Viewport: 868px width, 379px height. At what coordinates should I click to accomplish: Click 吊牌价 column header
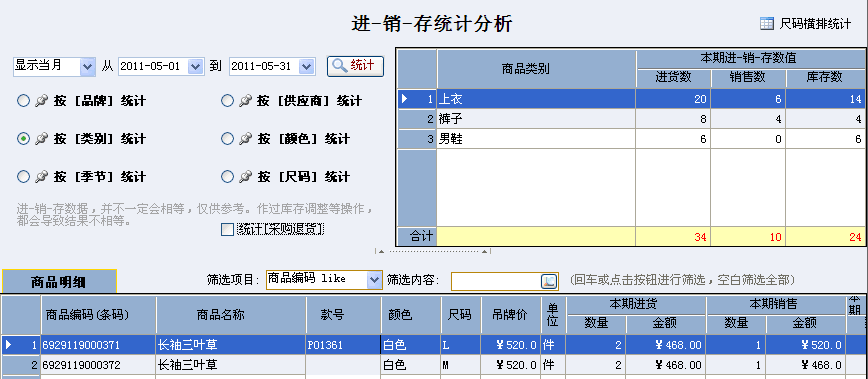click(511, 315)
